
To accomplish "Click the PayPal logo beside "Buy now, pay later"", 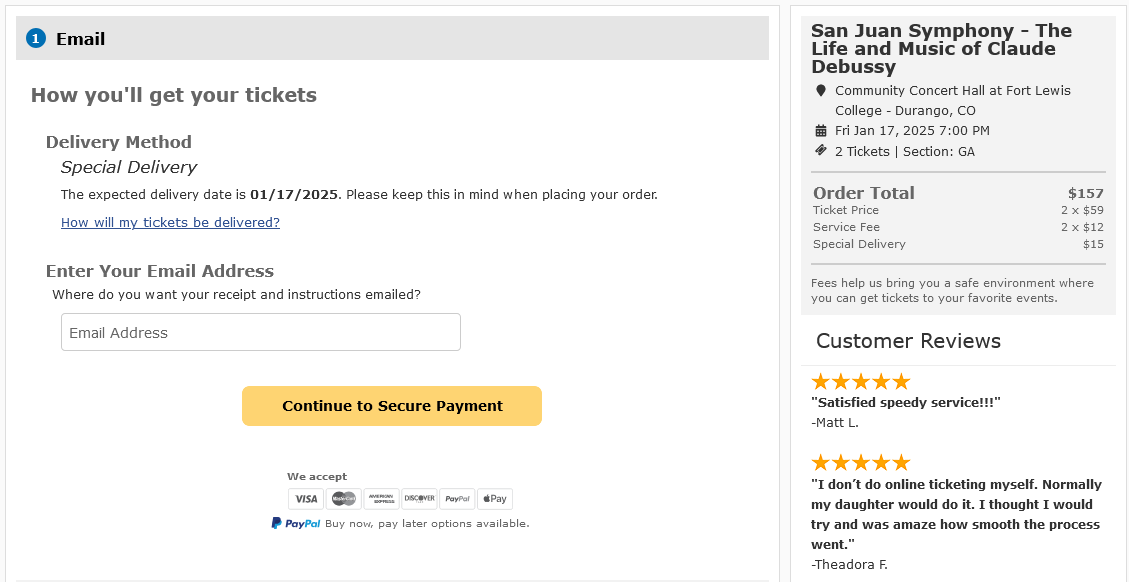I will 296,523.
